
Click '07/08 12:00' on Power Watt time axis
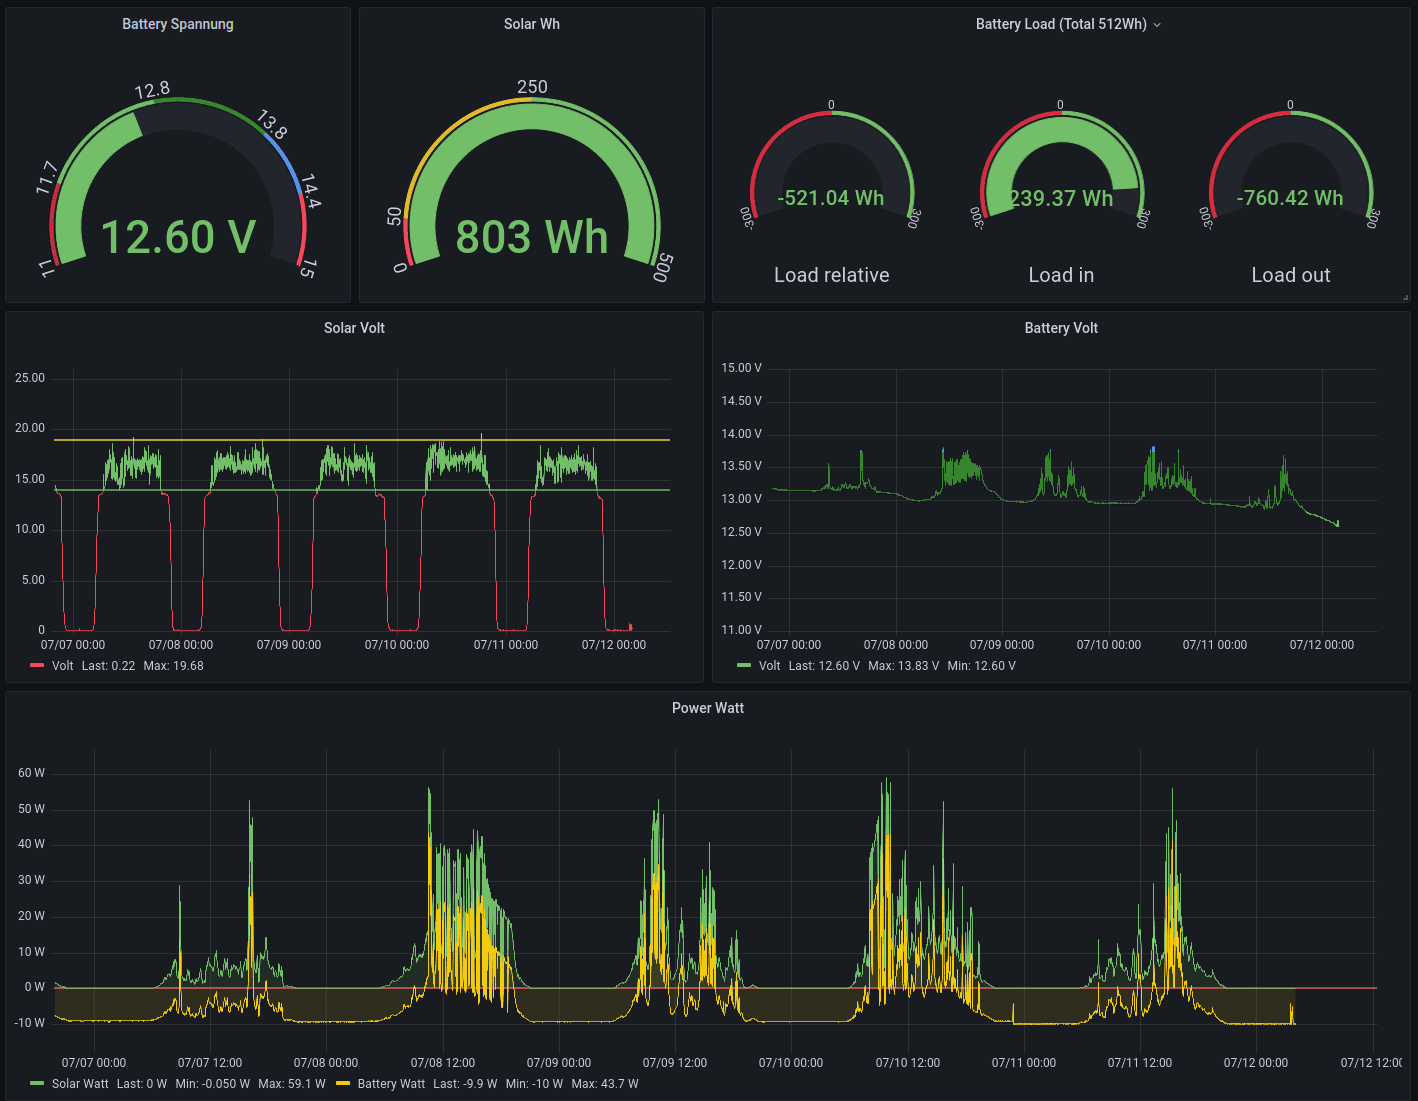click(443, 1063)
